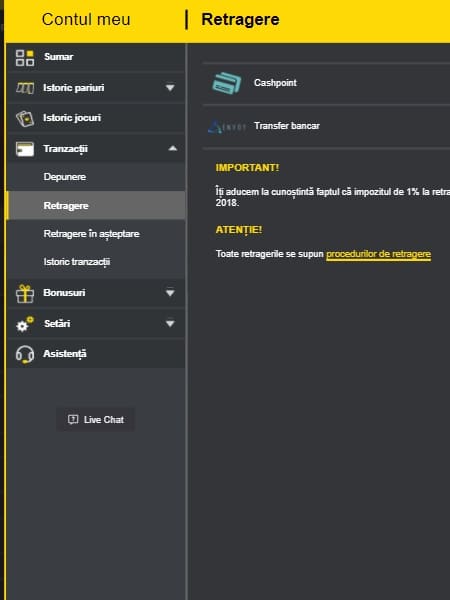Click the Setări gears icon

(25, 324)
